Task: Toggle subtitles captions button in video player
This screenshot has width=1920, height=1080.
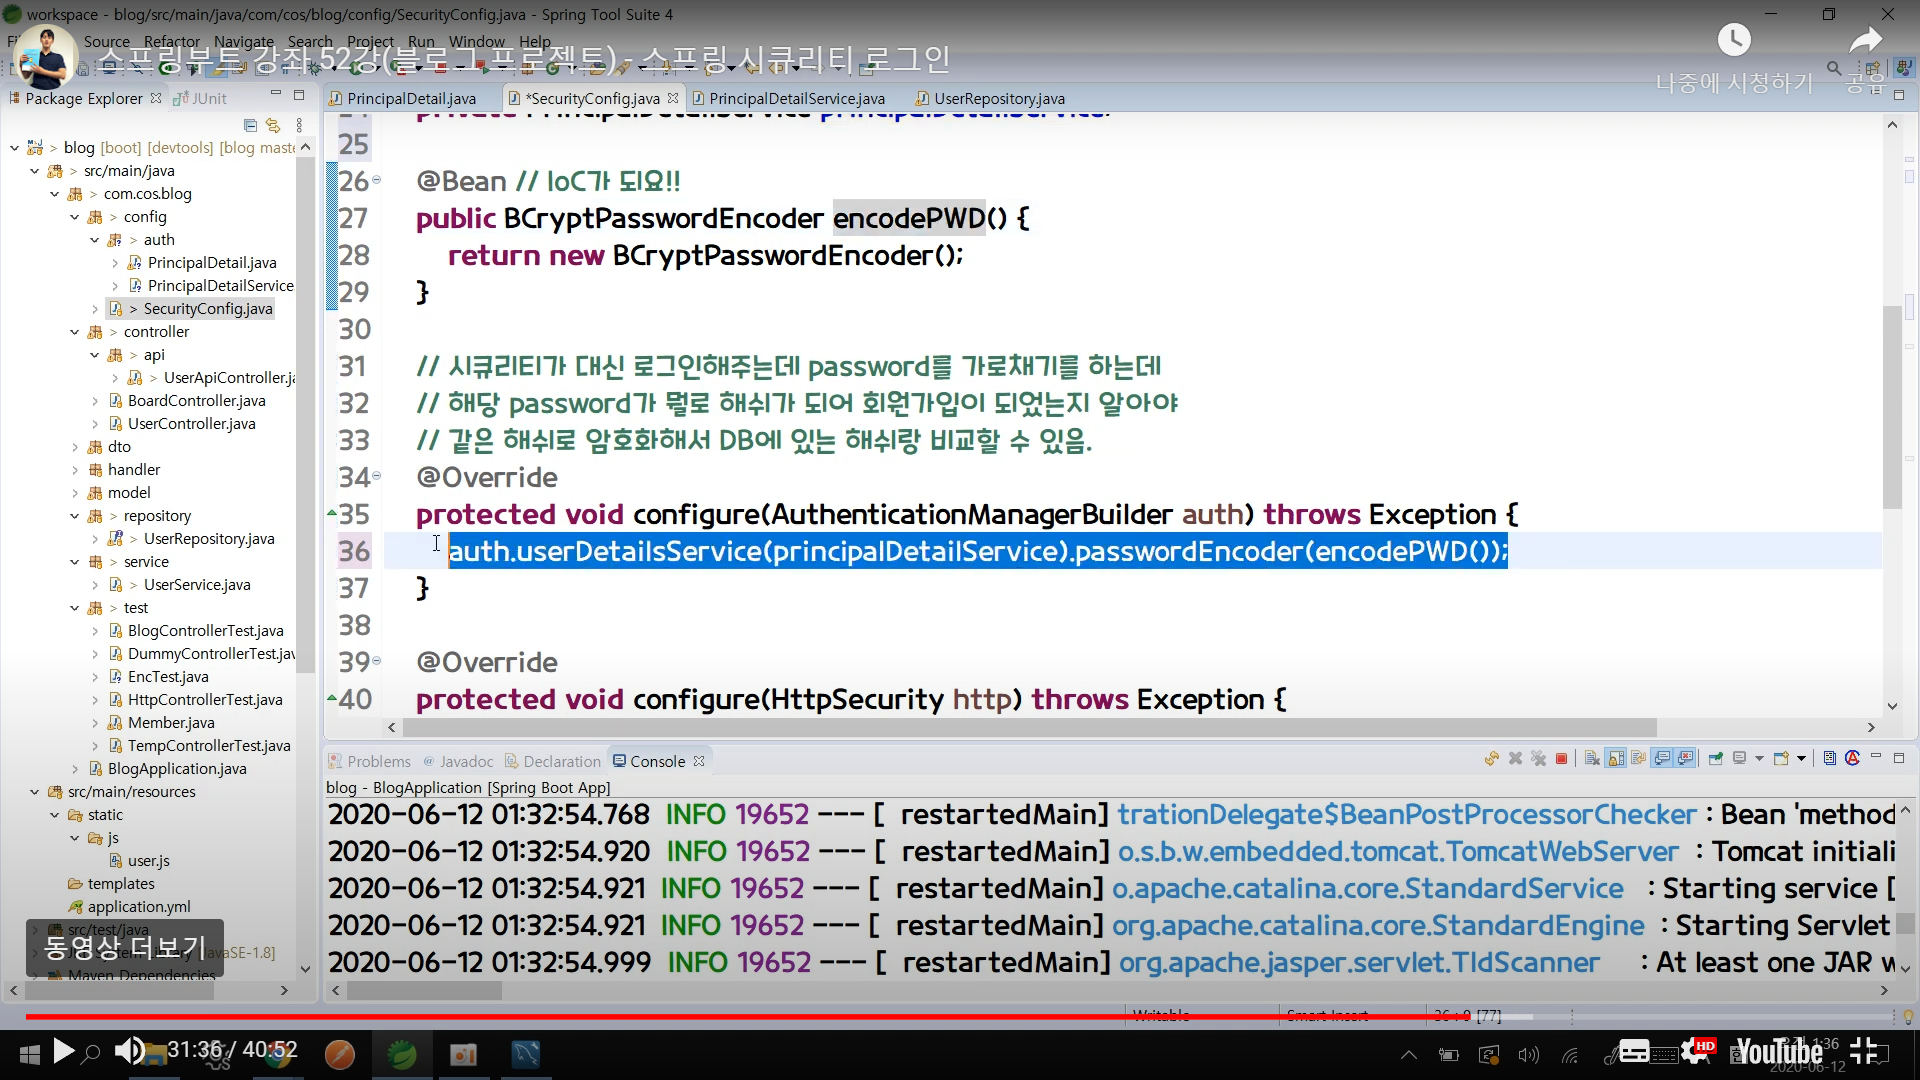Action: [x=1634, y=1050]
